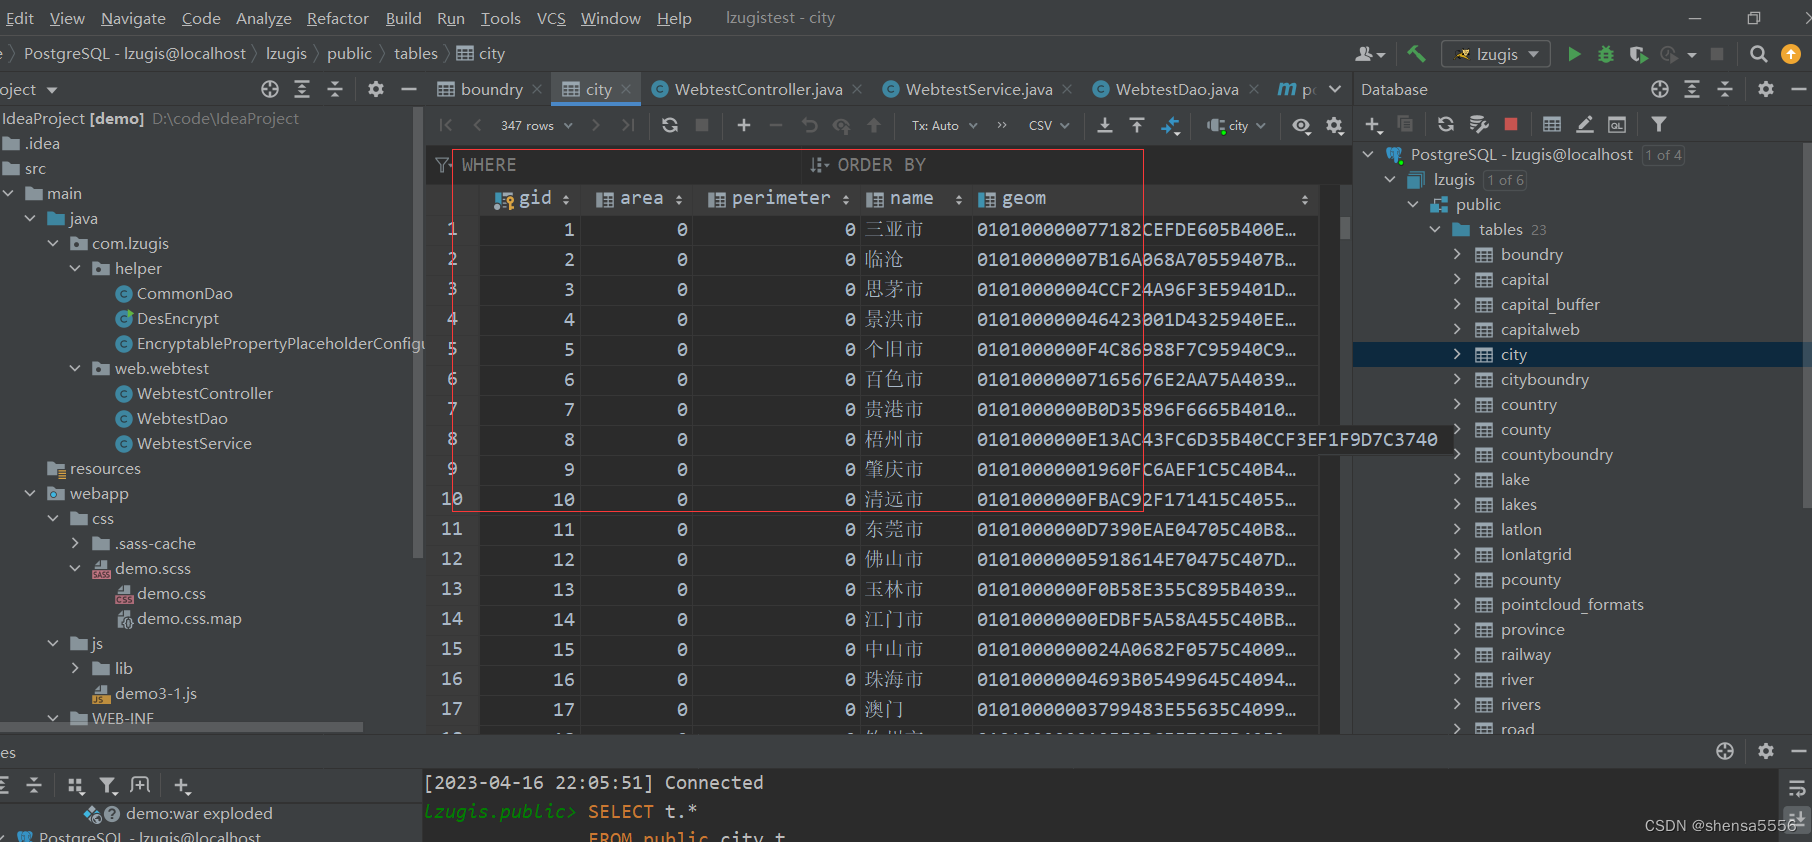Image resolution: width=1812 pixels, height=842 pixels.
Task: Collapse the tables folder in Database tree
Action: click(x=1435, y=229)
